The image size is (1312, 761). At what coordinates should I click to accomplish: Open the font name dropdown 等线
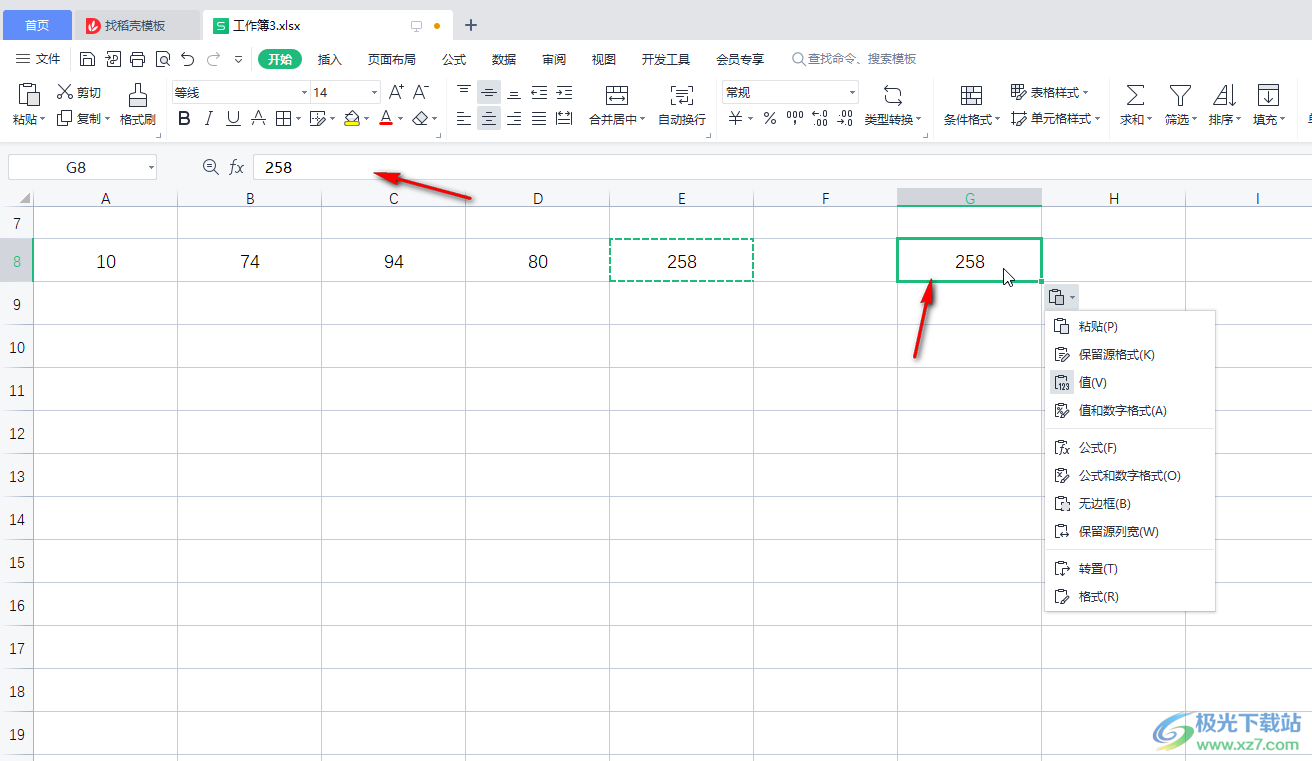click(304, 93)
